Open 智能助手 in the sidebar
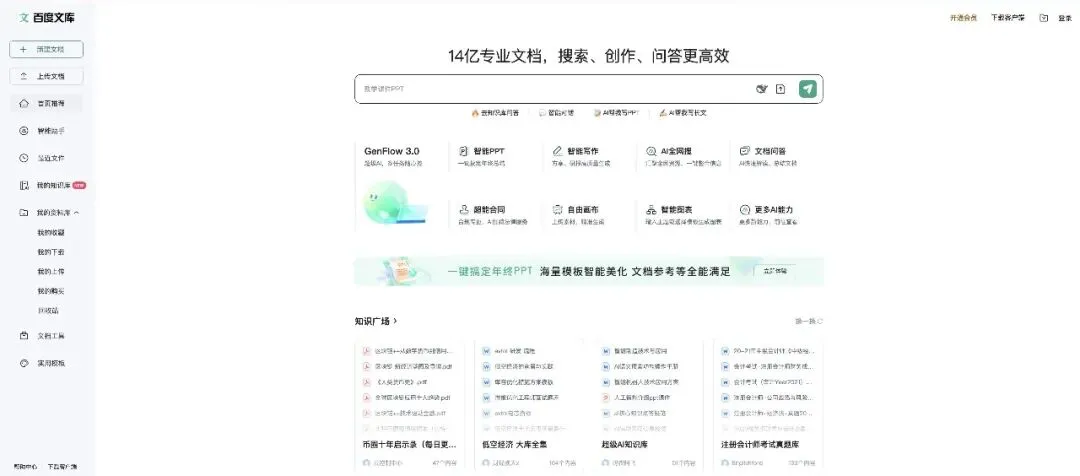Image resolution: width=1080 pixels, height=476 pixels. [x=46, y=131]
